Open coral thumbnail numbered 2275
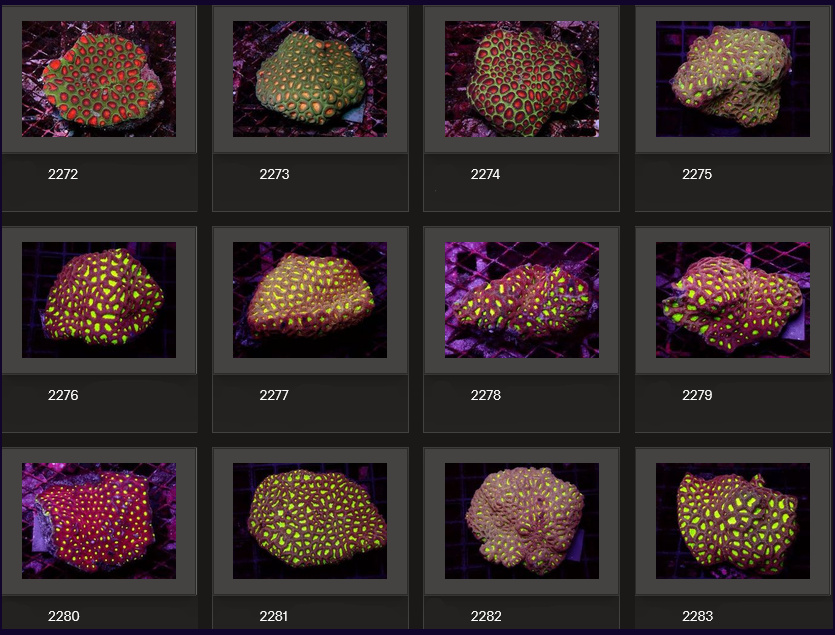Screen dimensions: 835x635 [733, 79]
